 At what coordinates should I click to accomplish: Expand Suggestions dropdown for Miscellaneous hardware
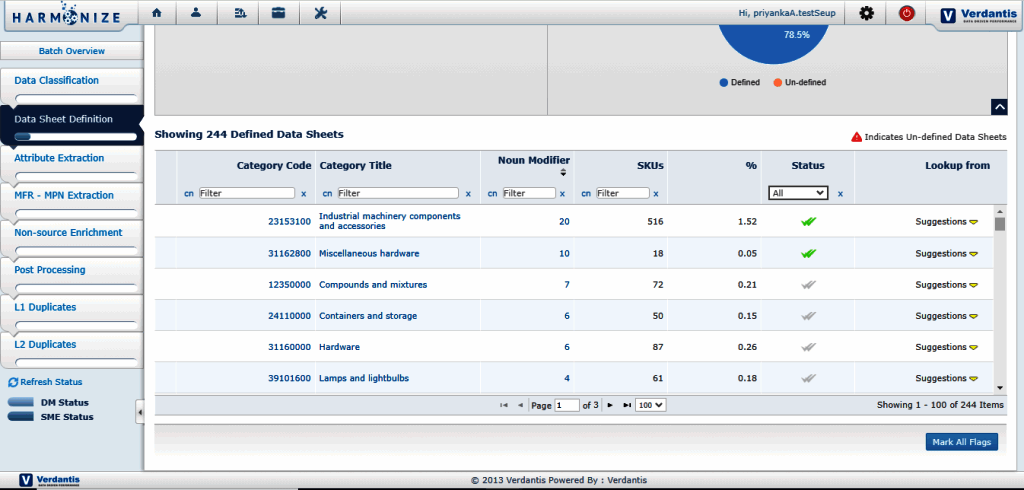tap(972, 254)
